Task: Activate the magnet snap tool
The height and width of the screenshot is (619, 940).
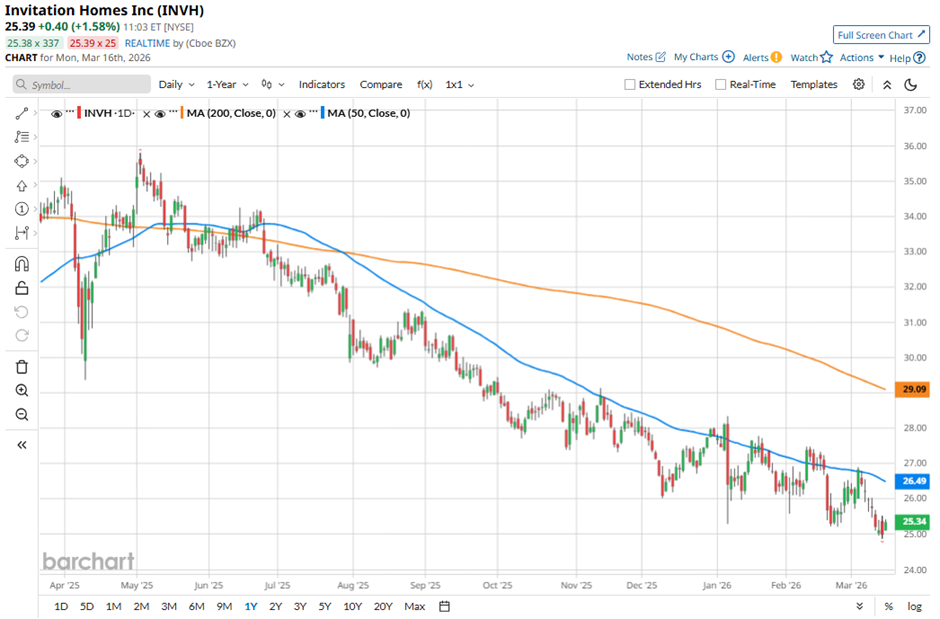Action: click(x=22, y=264)
